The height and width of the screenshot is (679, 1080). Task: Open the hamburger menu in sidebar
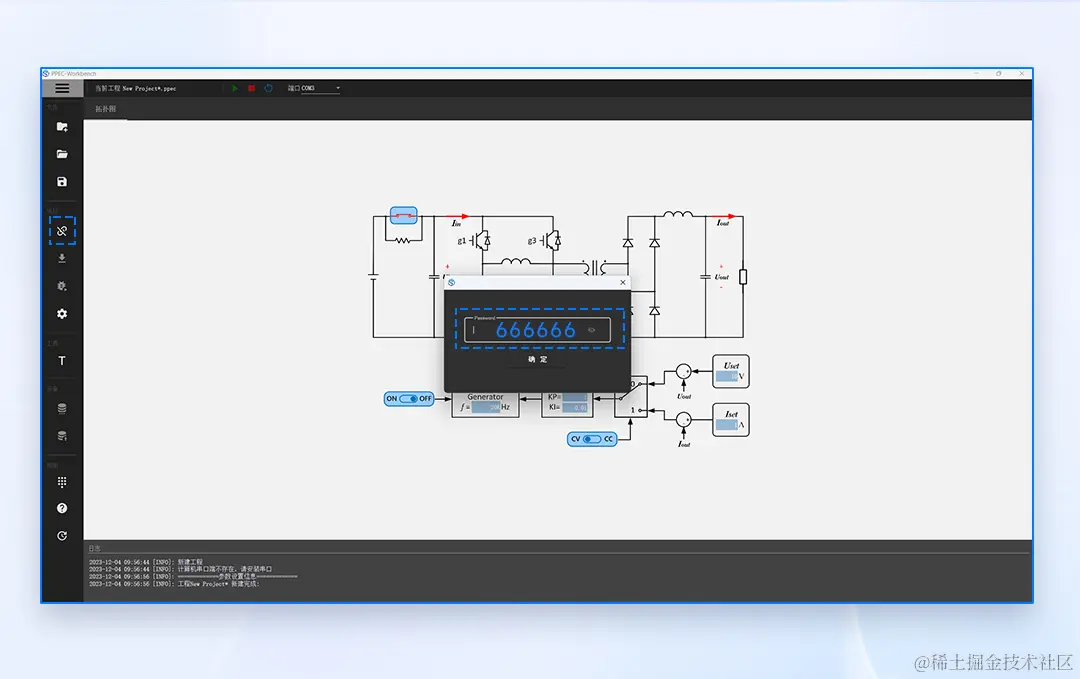point(62,88)
